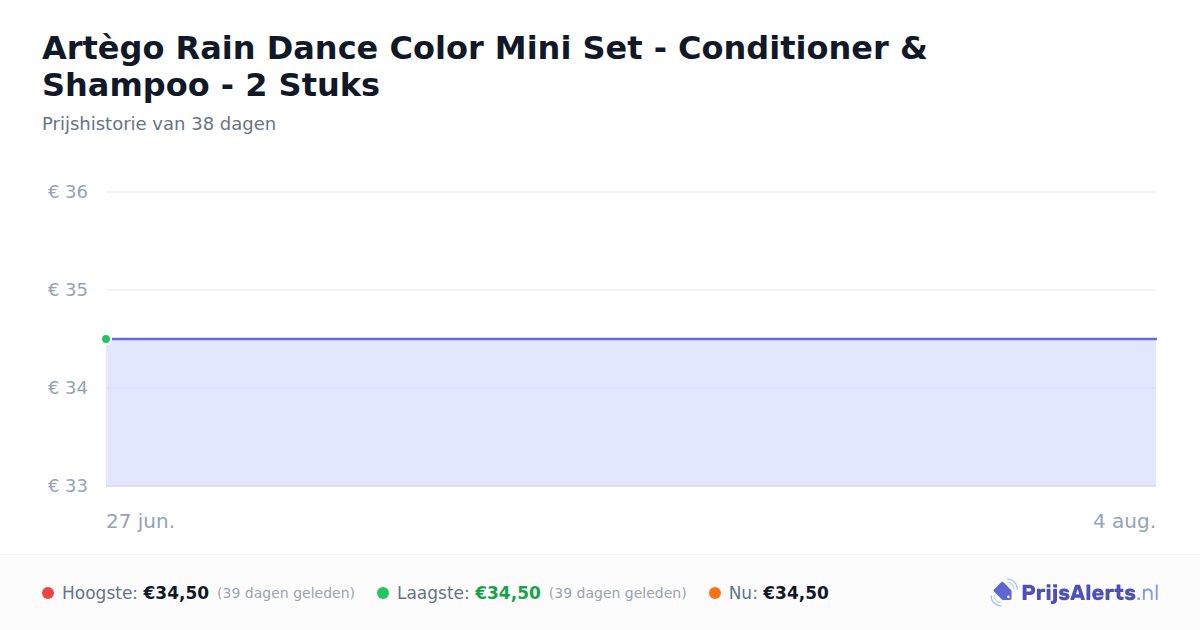Click the green data point on chart line
Screen dimensions: 1200x630
106,339
